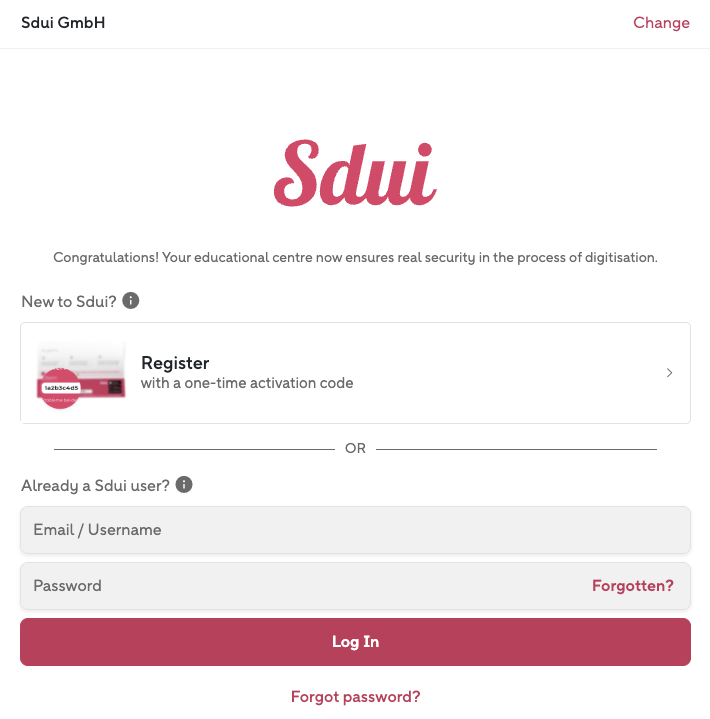Click Change to switch organization
Image resolution: width=710 pixels, height=719 pixels.
(x=661, y=23)
